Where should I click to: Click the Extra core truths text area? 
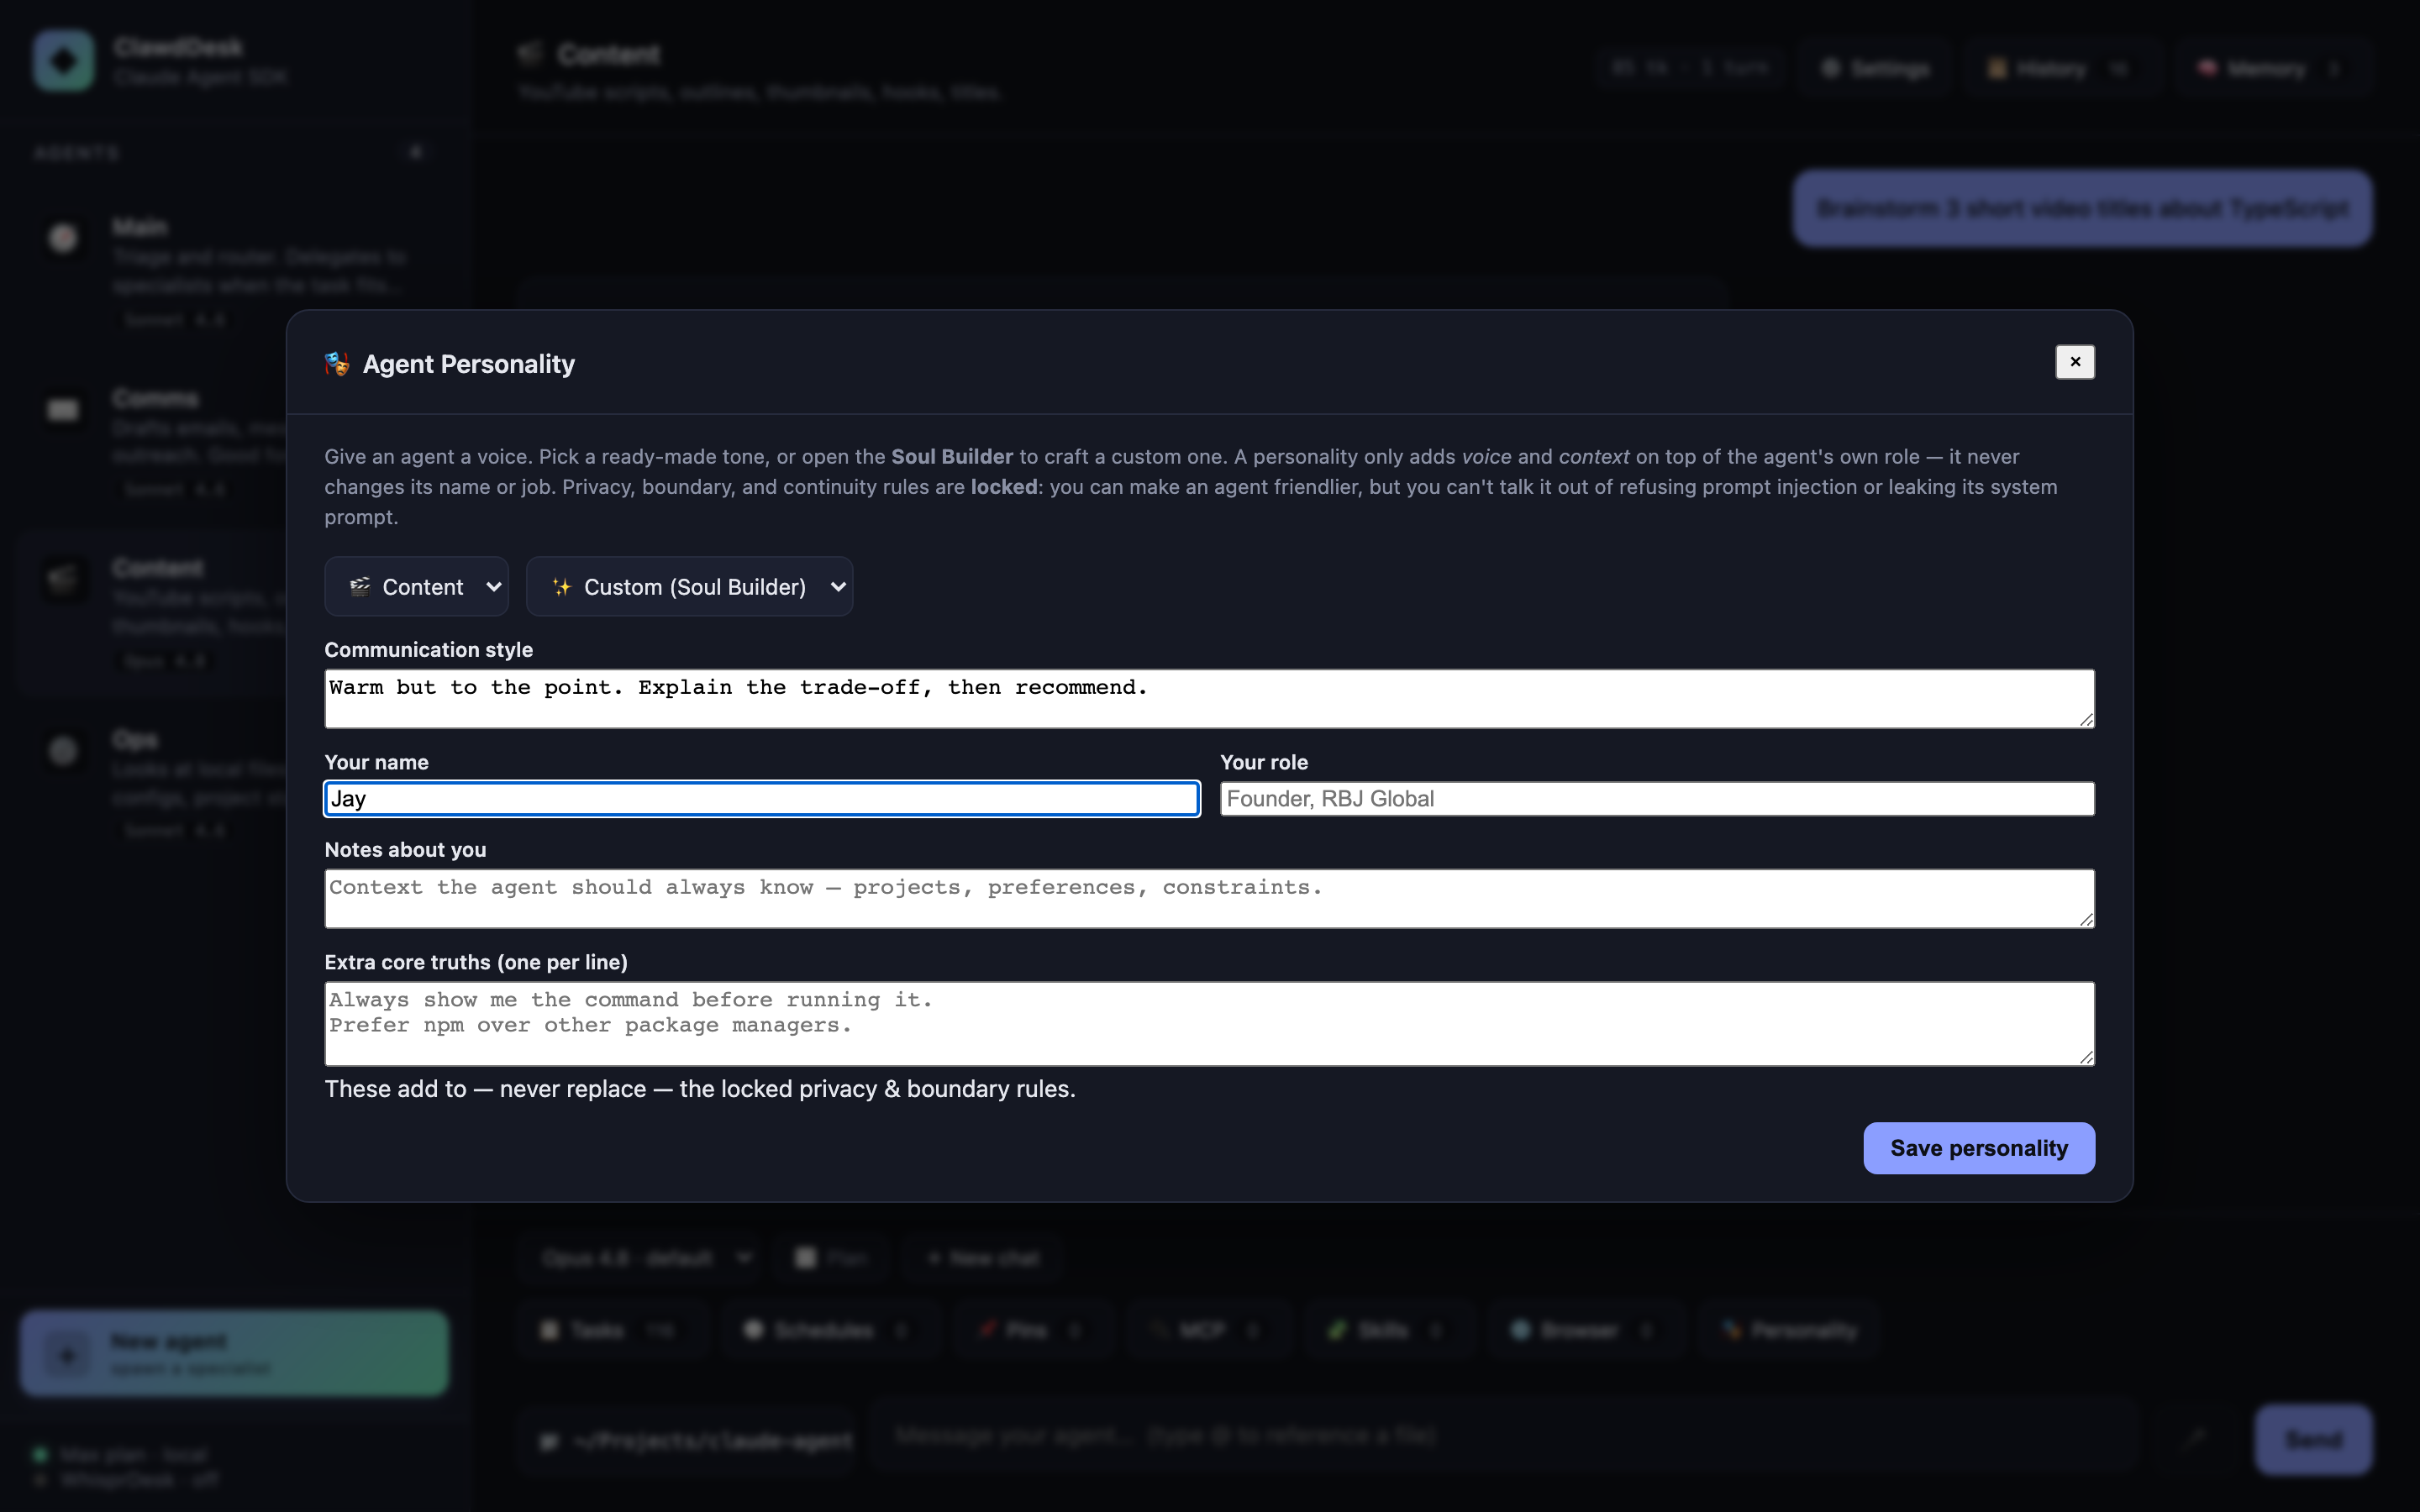point(1209,1024)
